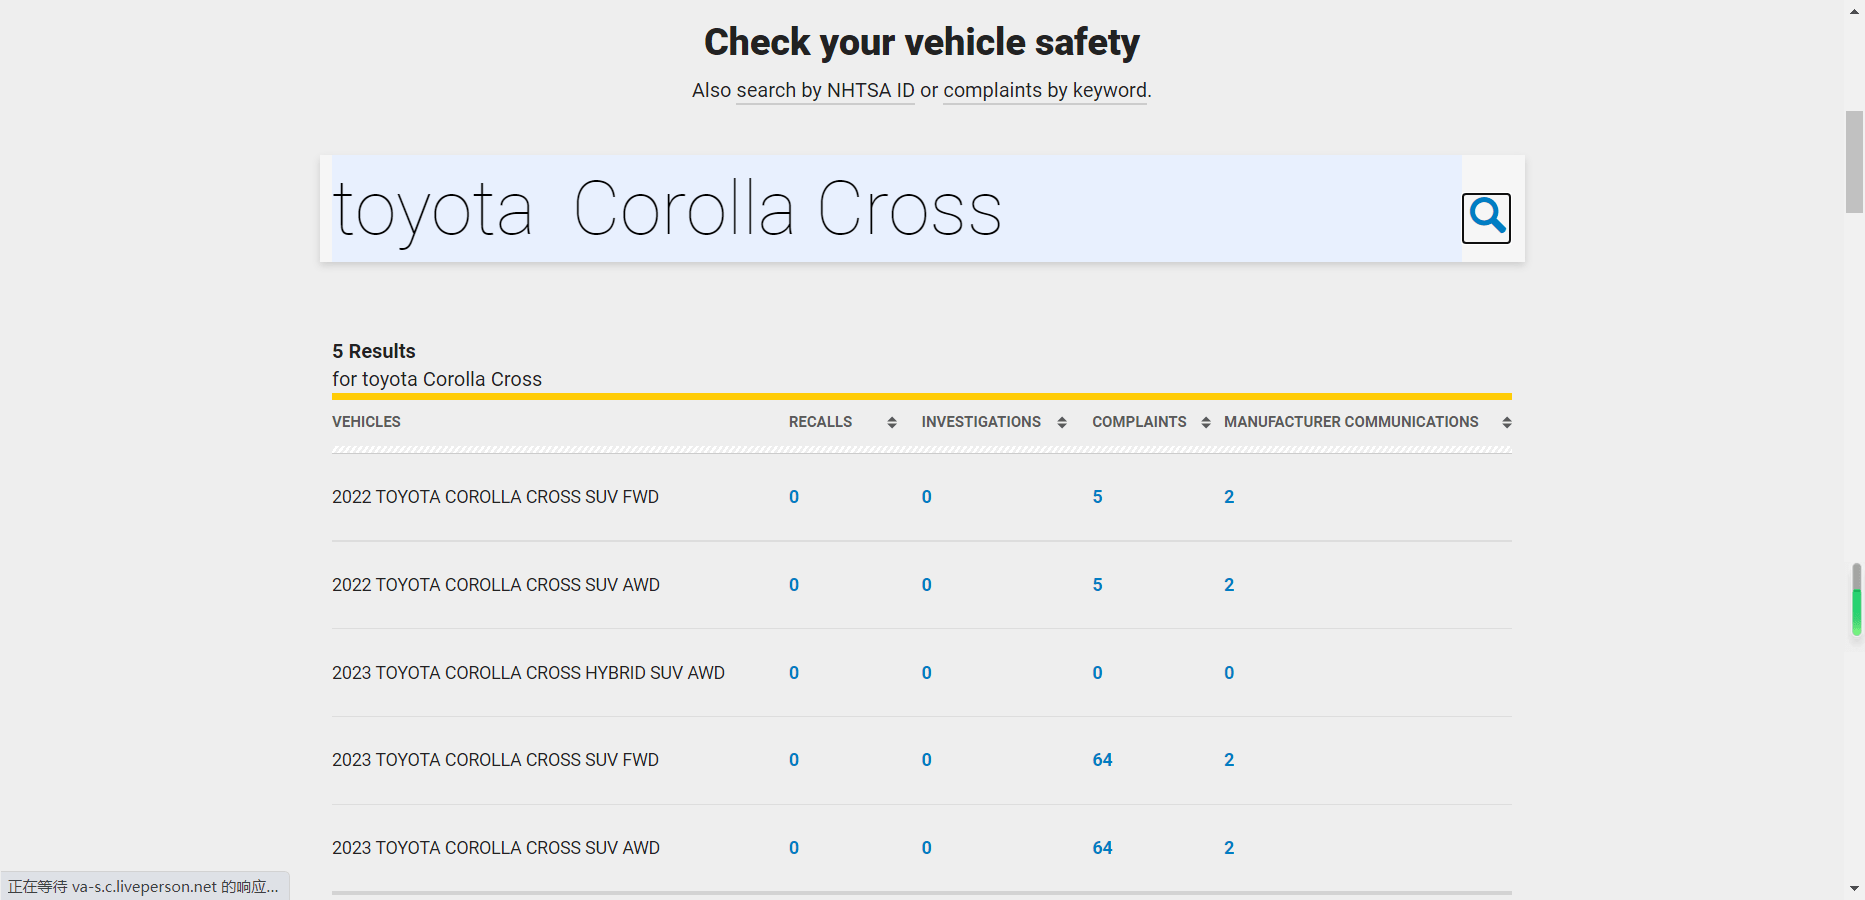Open manufacturer communications for 2023 Hybrid AWD
The height and width of the screenshot is (900, 1865).
click(x=1229, y=673)
